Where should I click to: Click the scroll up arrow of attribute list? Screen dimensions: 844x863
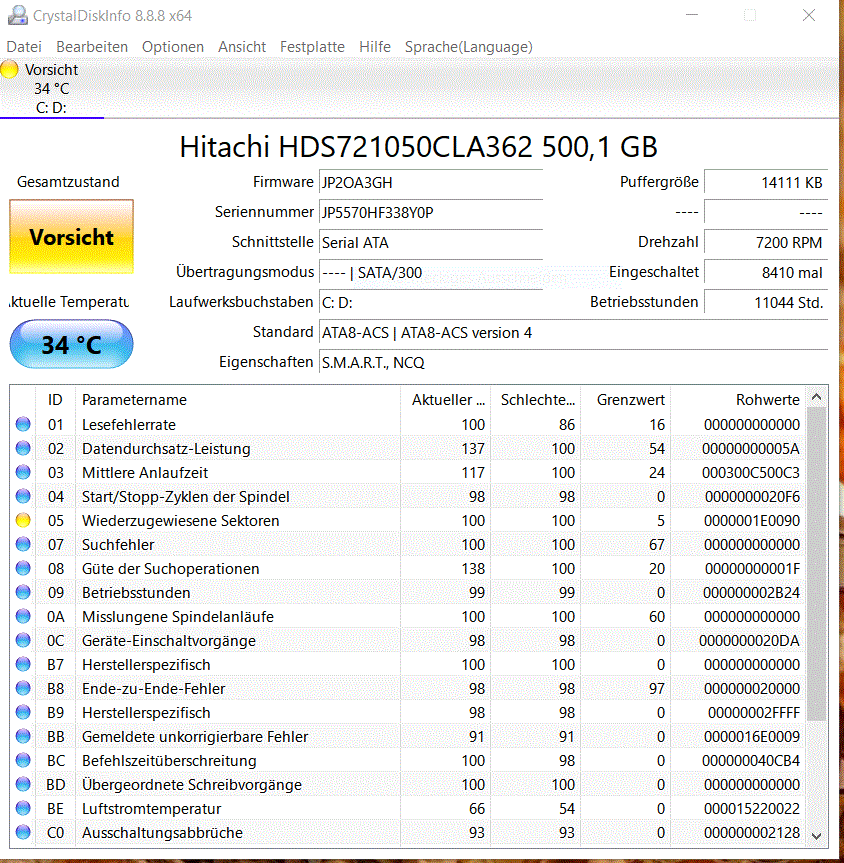point(816,397)
